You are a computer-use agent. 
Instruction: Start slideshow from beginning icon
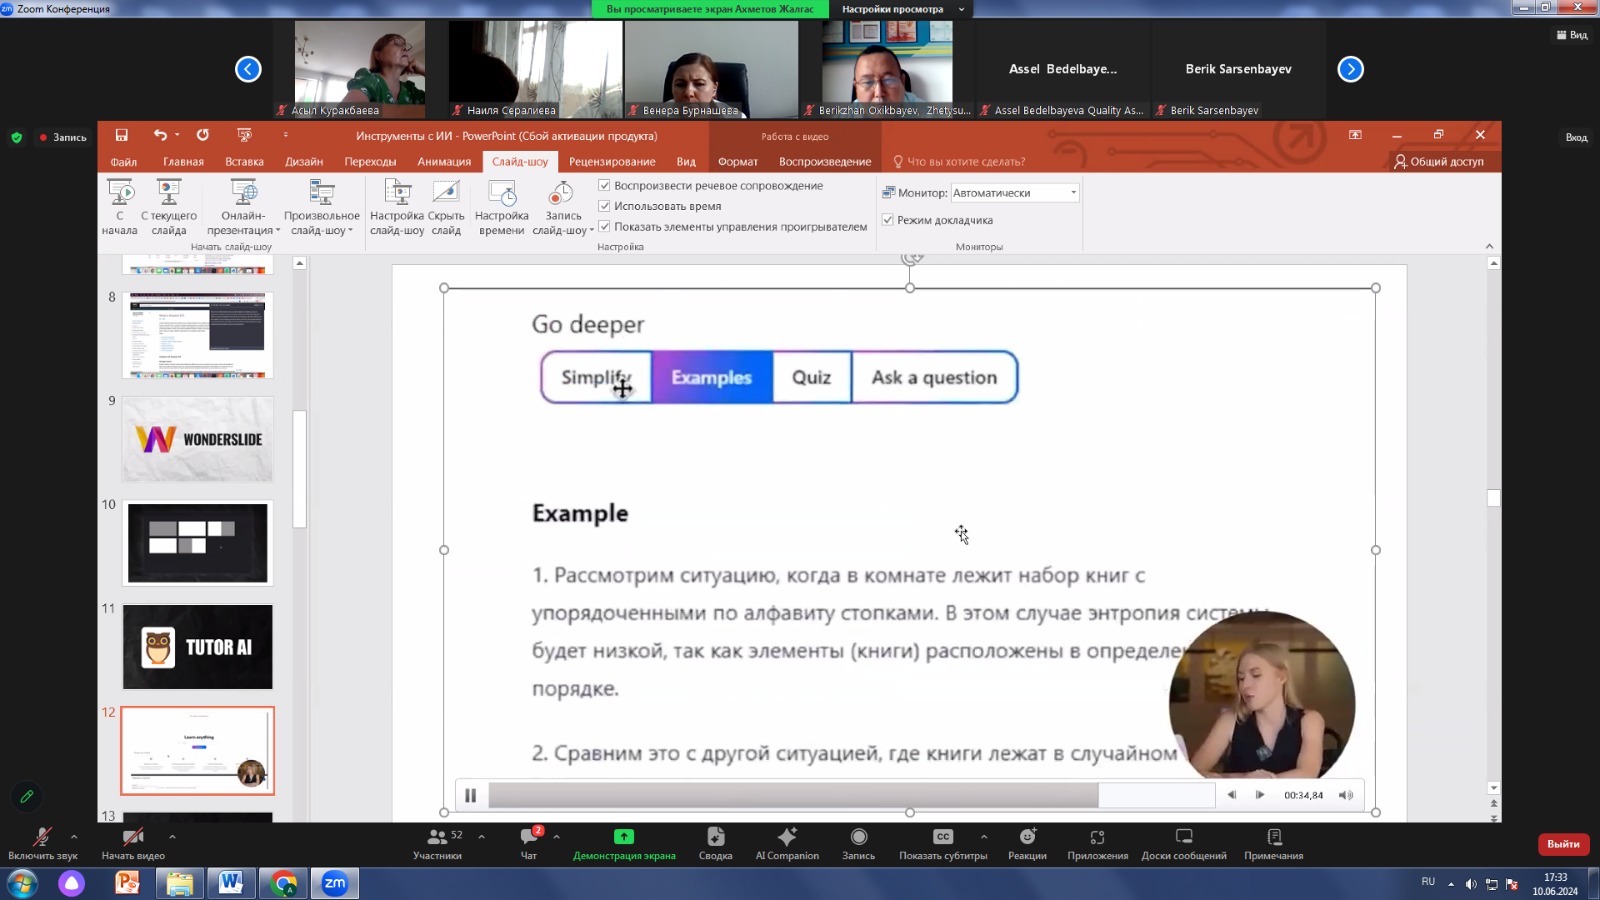tap(120, 193)
